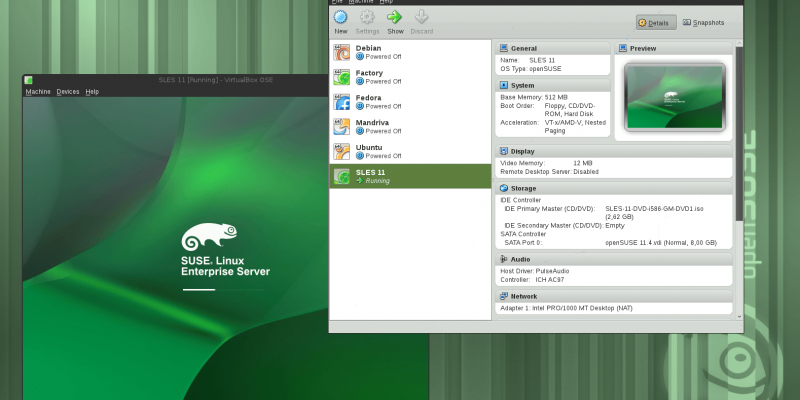
Task: Select the Fedora VM icon
Action: click(342, 102)
